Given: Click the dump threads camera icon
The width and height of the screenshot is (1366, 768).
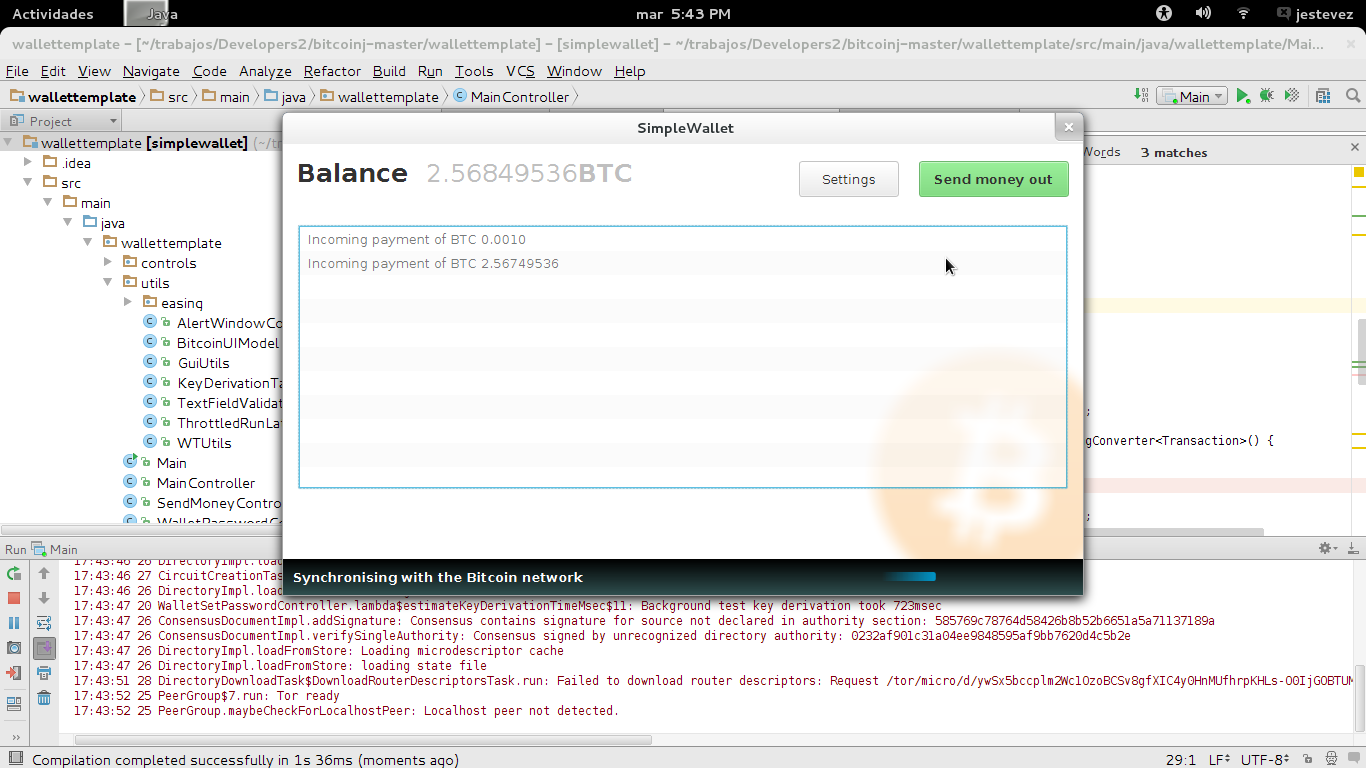Looking at the screenshot, I should point(14,648).
